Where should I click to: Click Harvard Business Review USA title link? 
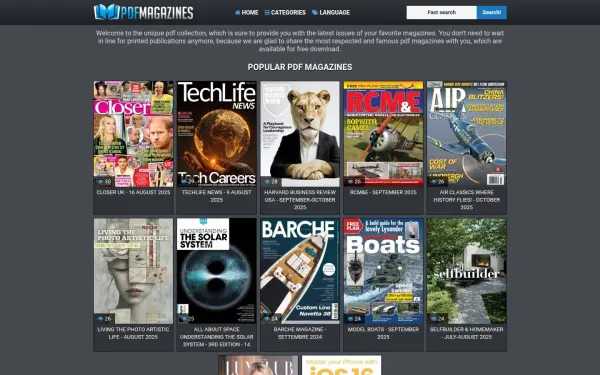[300, 200]
